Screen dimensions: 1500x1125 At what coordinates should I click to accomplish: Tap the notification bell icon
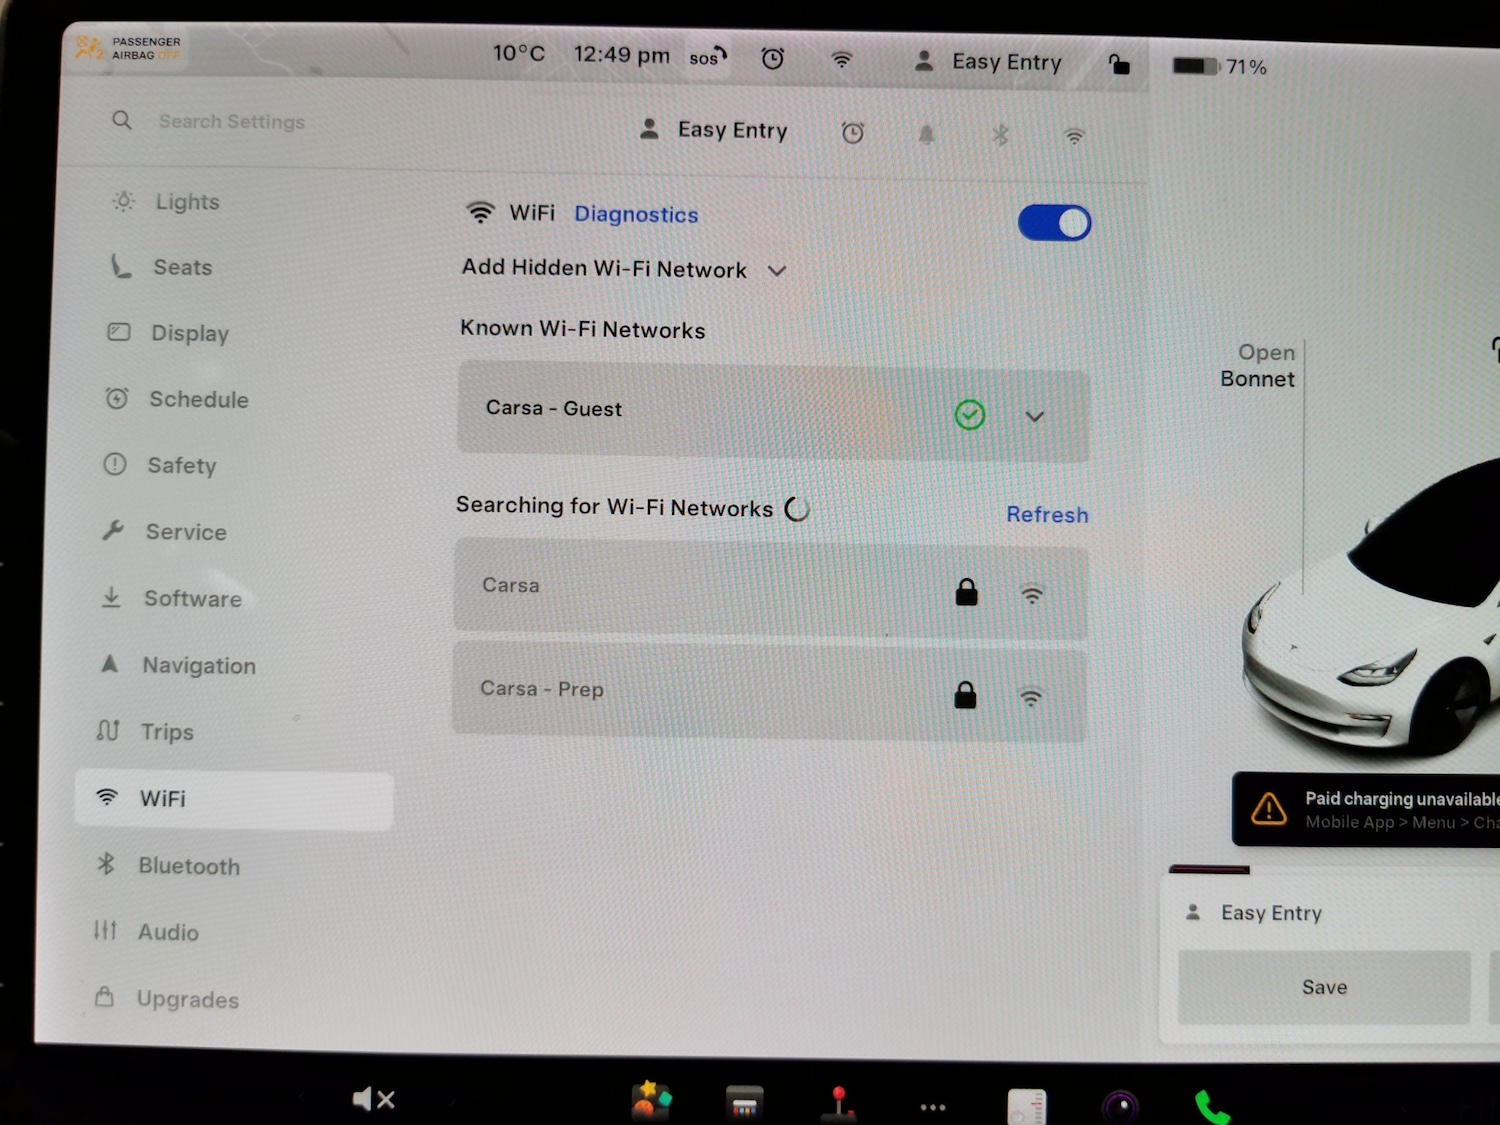[926, 135]
